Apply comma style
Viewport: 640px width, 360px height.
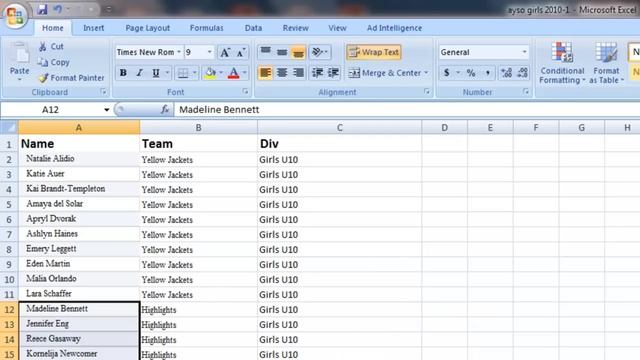[x=487, y=73]
